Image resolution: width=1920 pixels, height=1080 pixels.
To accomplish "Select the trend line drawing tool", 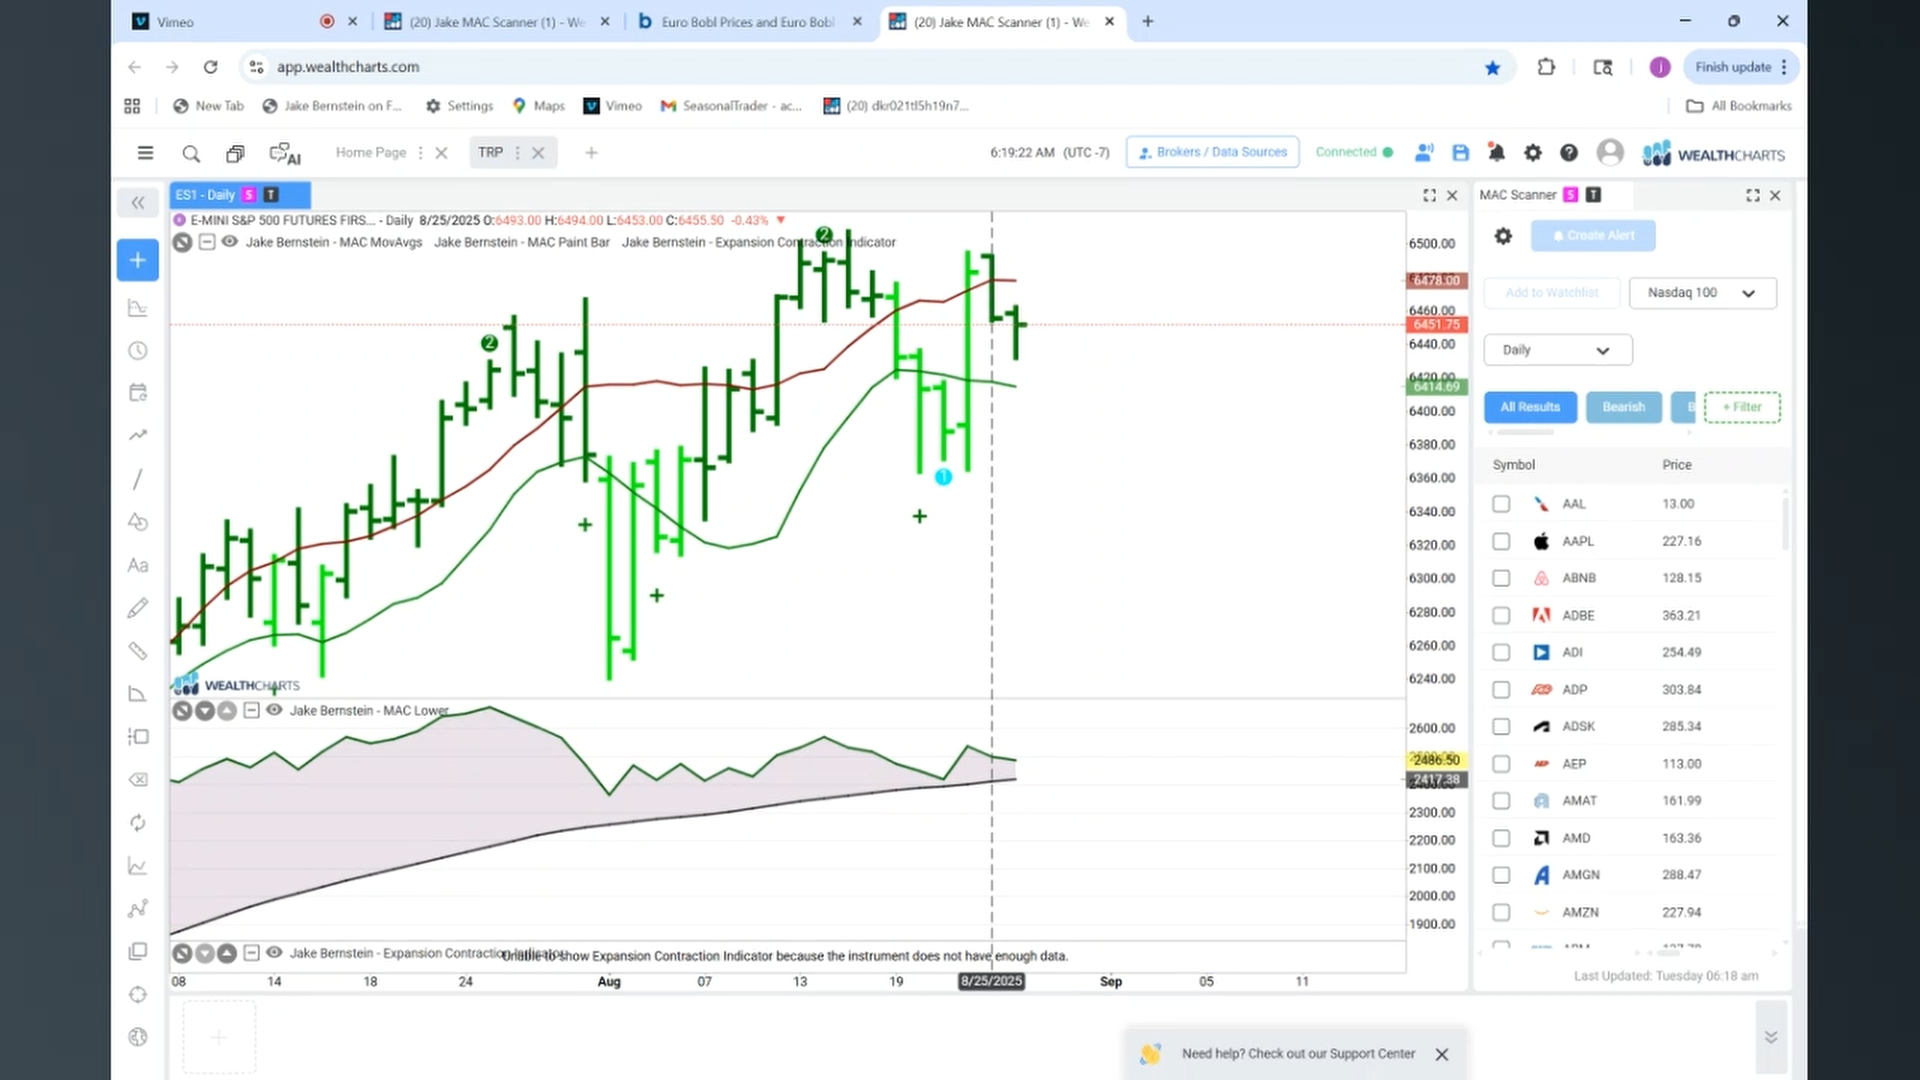I will (138, 480).
